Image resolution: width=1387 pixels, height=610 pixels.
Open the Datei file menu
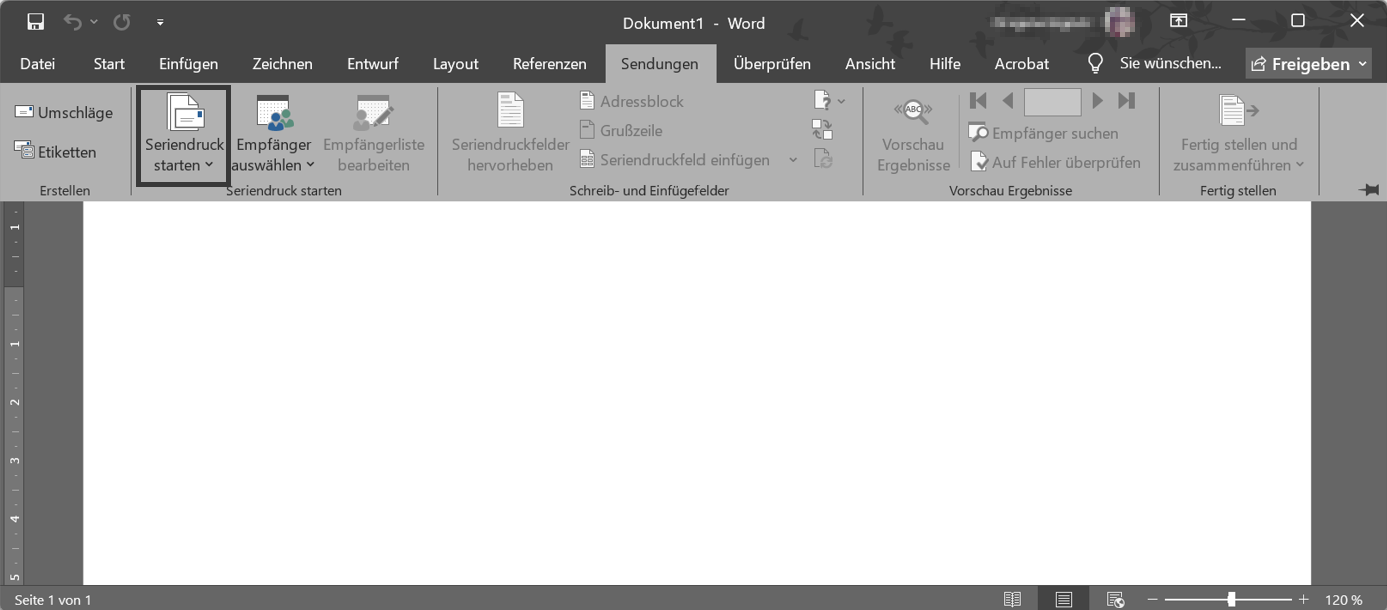pyautogui.click(x=37, y=63)
